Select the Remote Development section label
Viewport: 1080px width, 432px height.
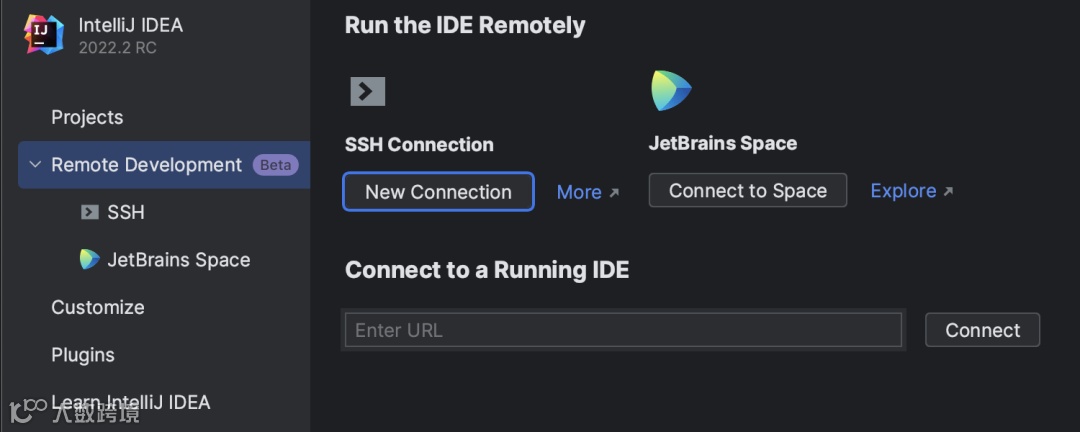click(x=146, y=165)
